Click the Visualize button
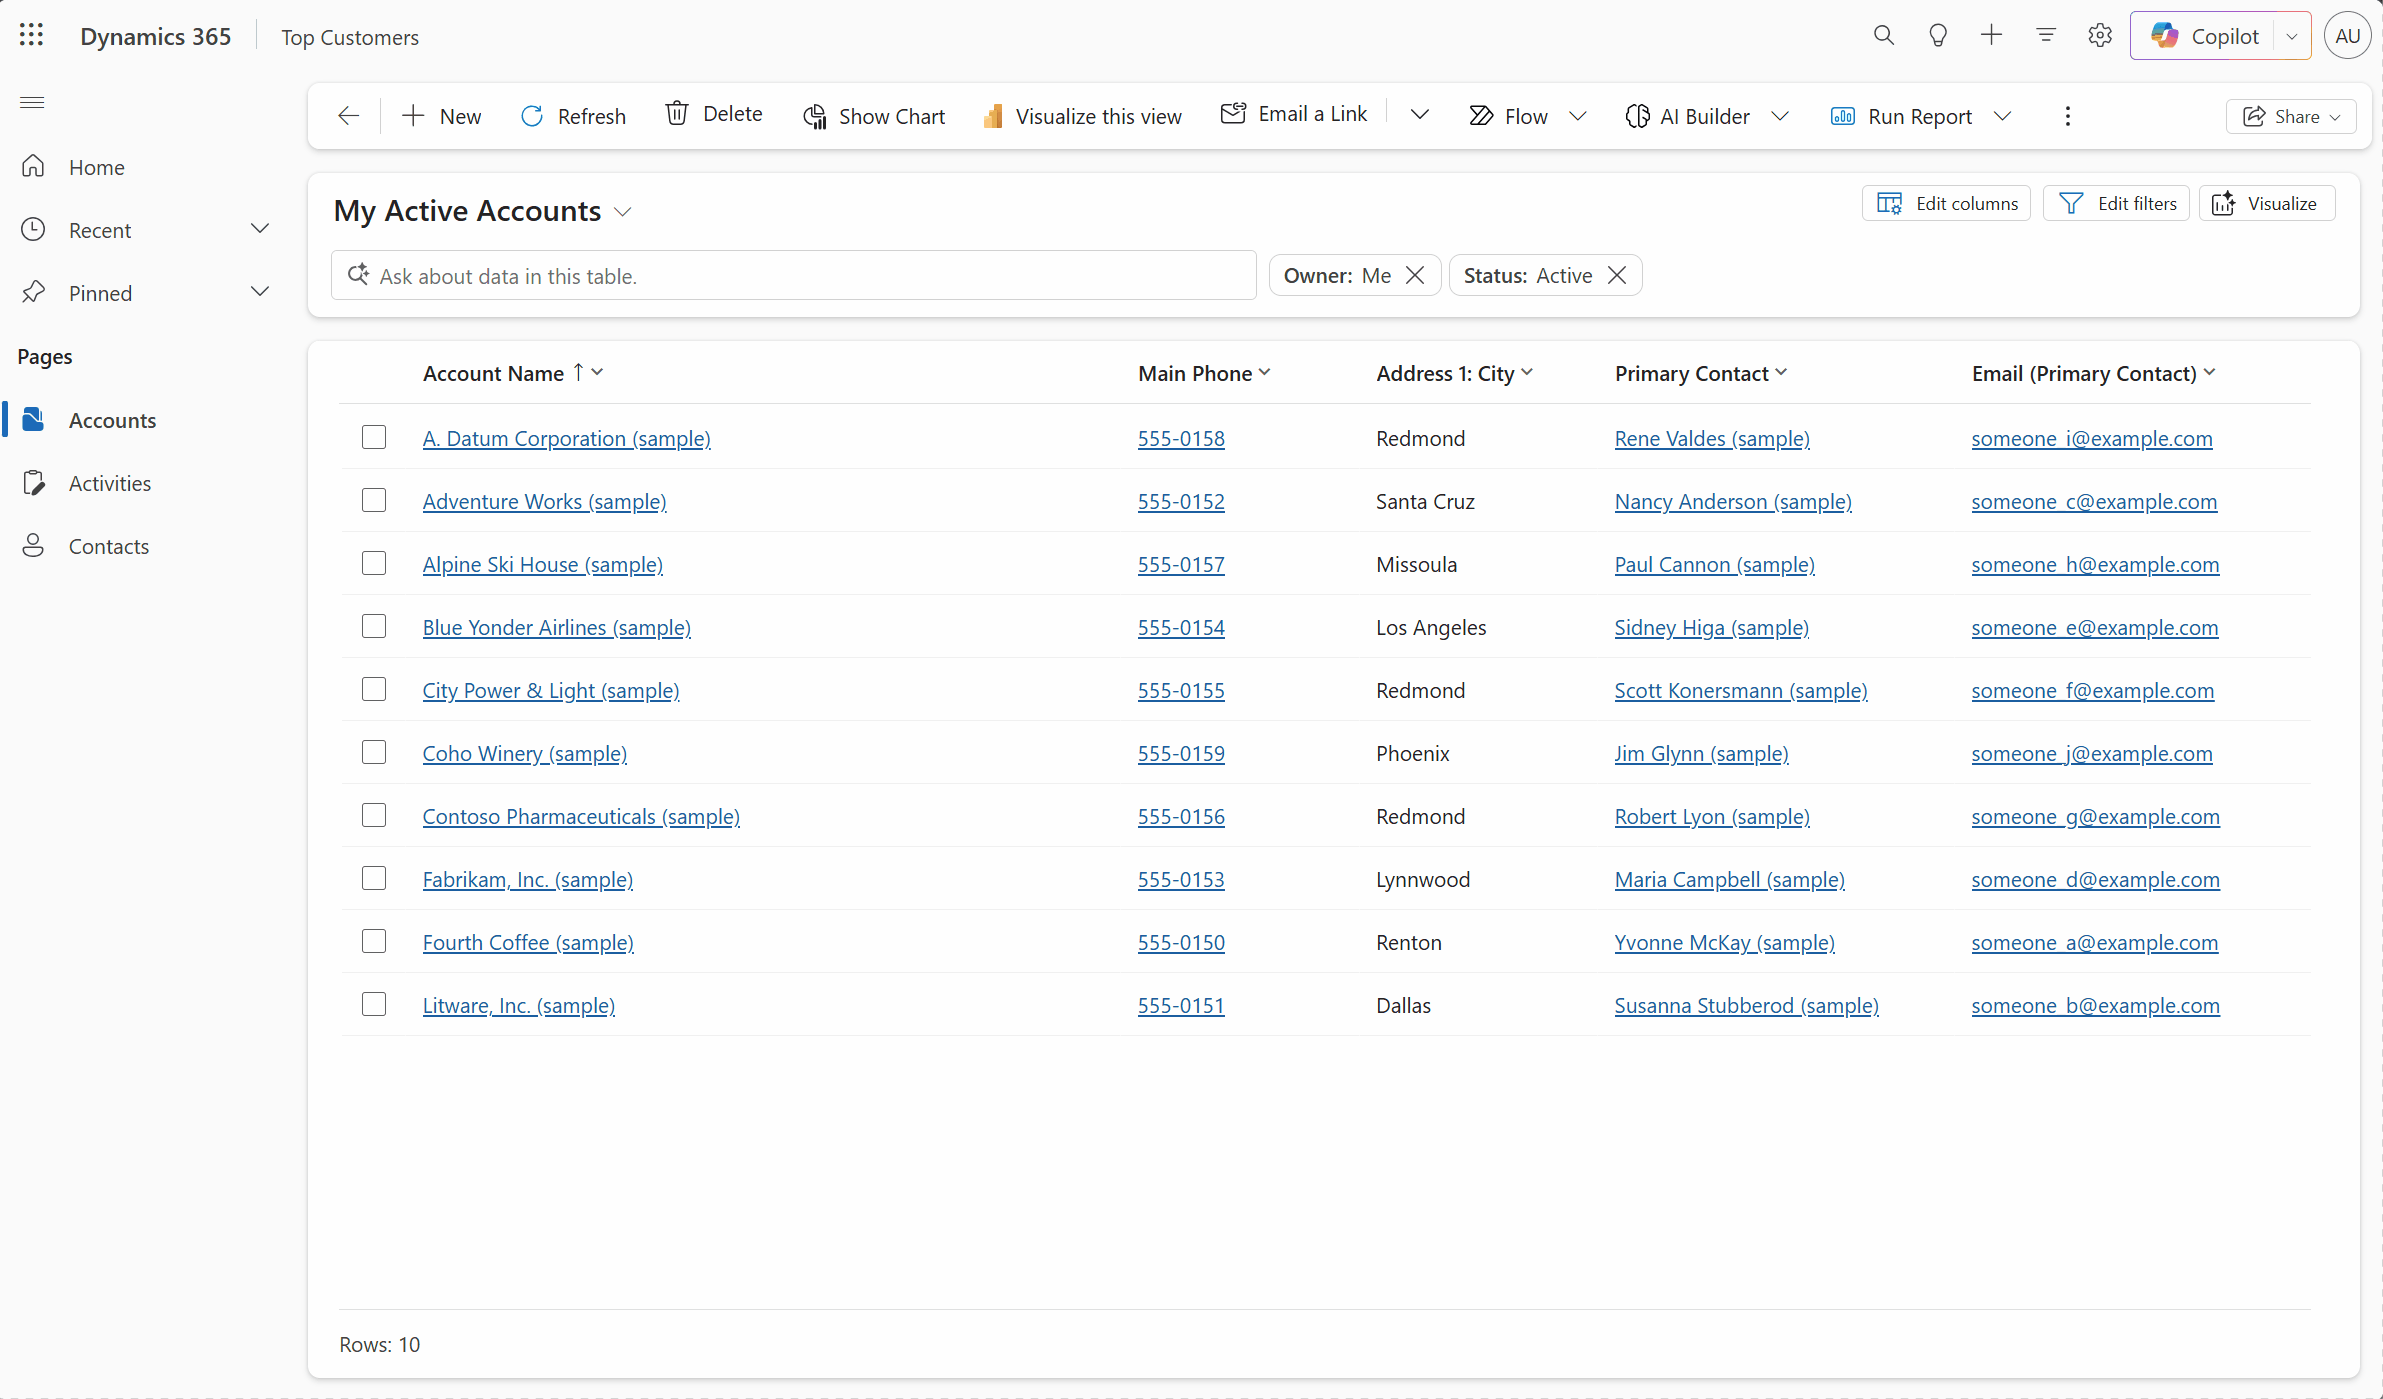 pyautogui.click(x=2267, y=203)
